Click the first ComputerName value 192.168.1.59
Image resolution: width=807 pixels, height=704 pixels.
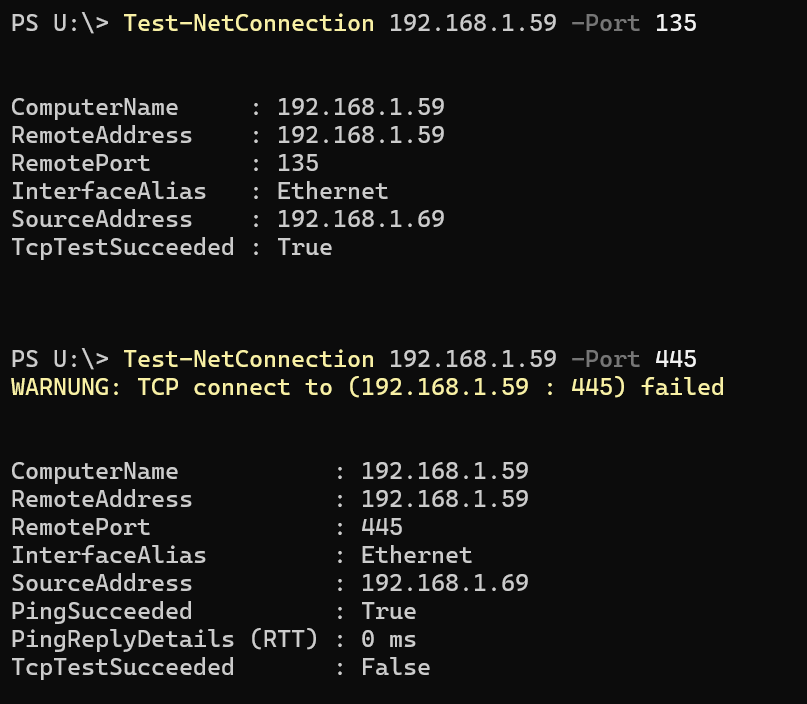pos(361,108)
